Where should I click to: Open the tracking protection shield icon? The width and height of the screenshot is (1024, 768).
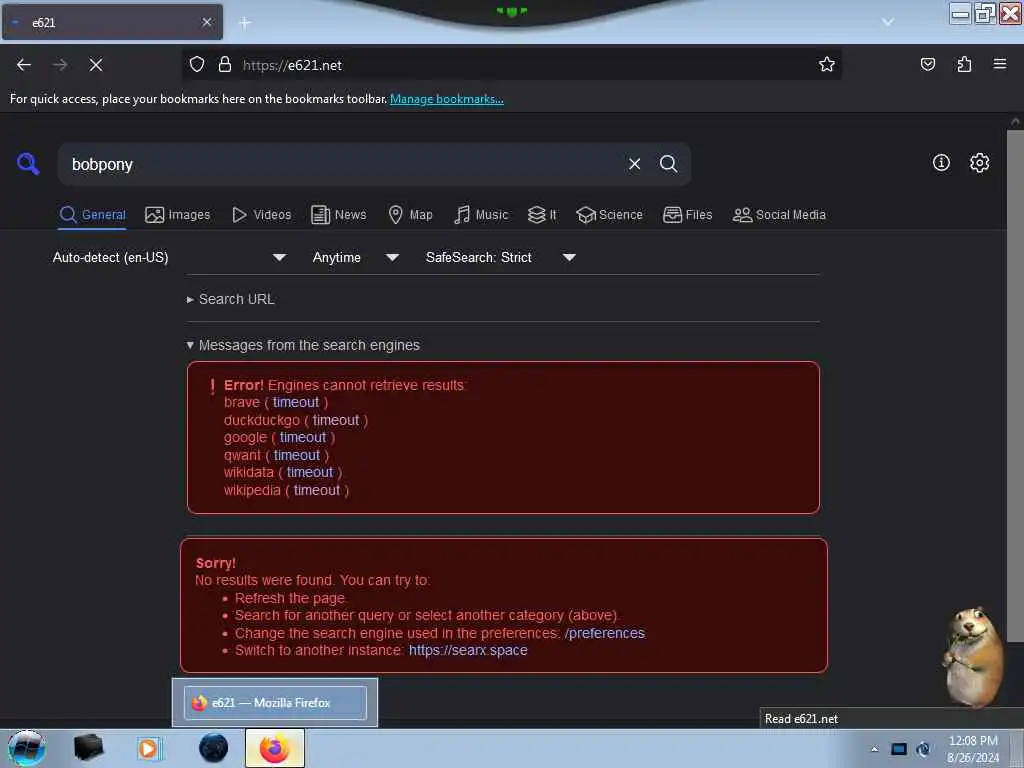pyautogui.click(x=197, y=65)
